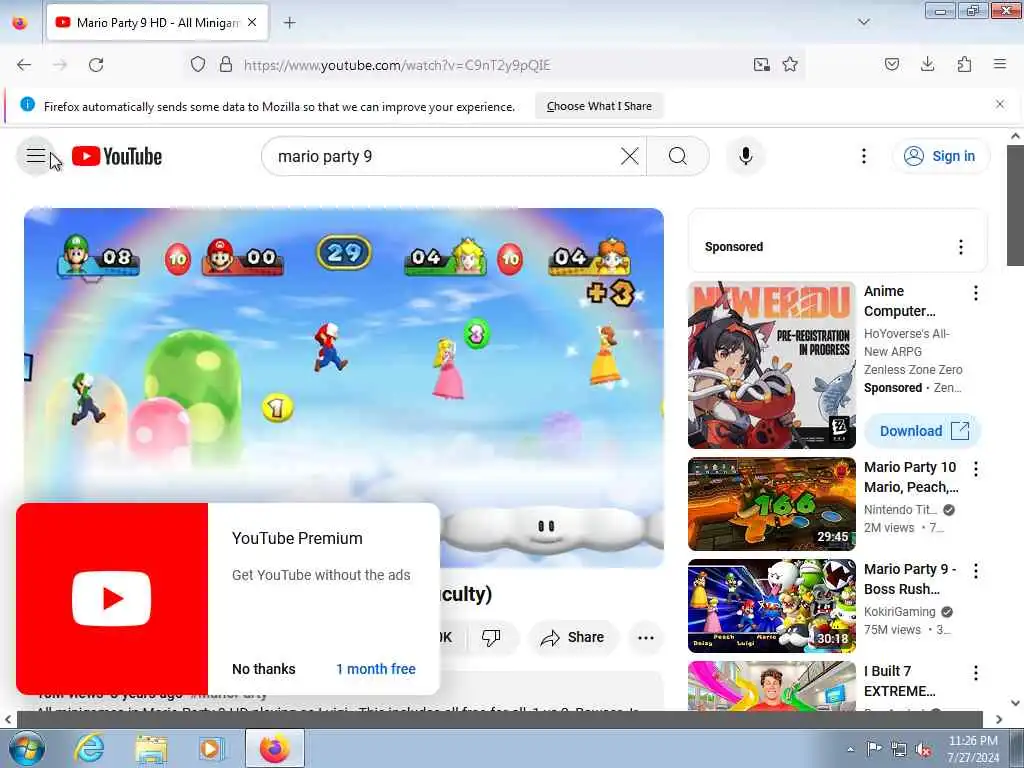Click Mario Party 10 video title
This screenshot has height=768, width=1024.
tap(911, 477)
